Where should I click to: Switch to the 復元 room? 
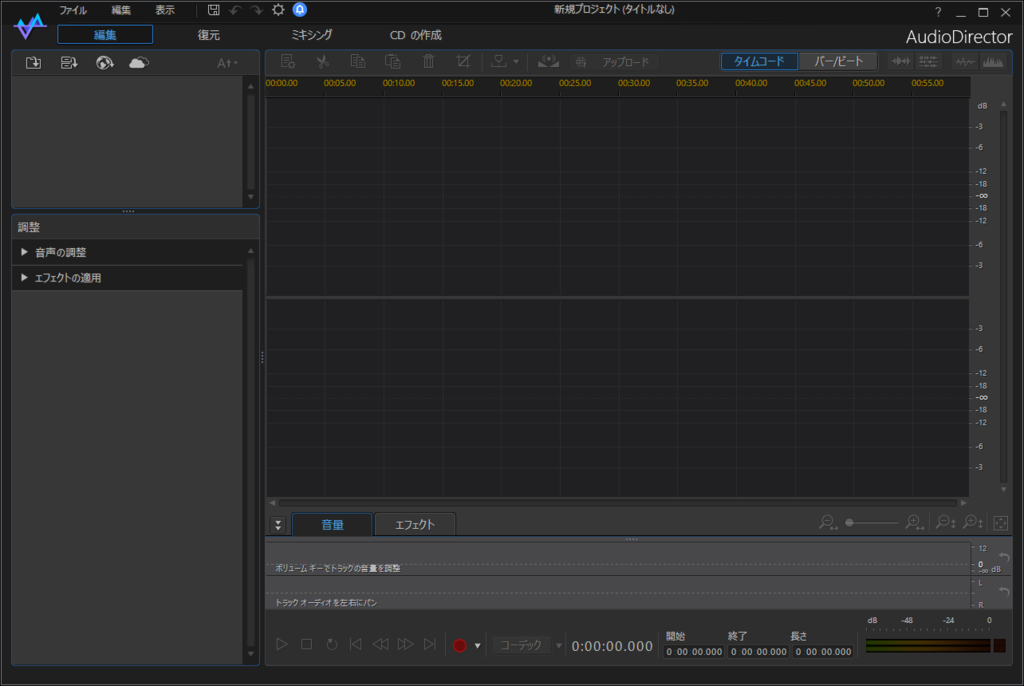click(x=208, y=35)
